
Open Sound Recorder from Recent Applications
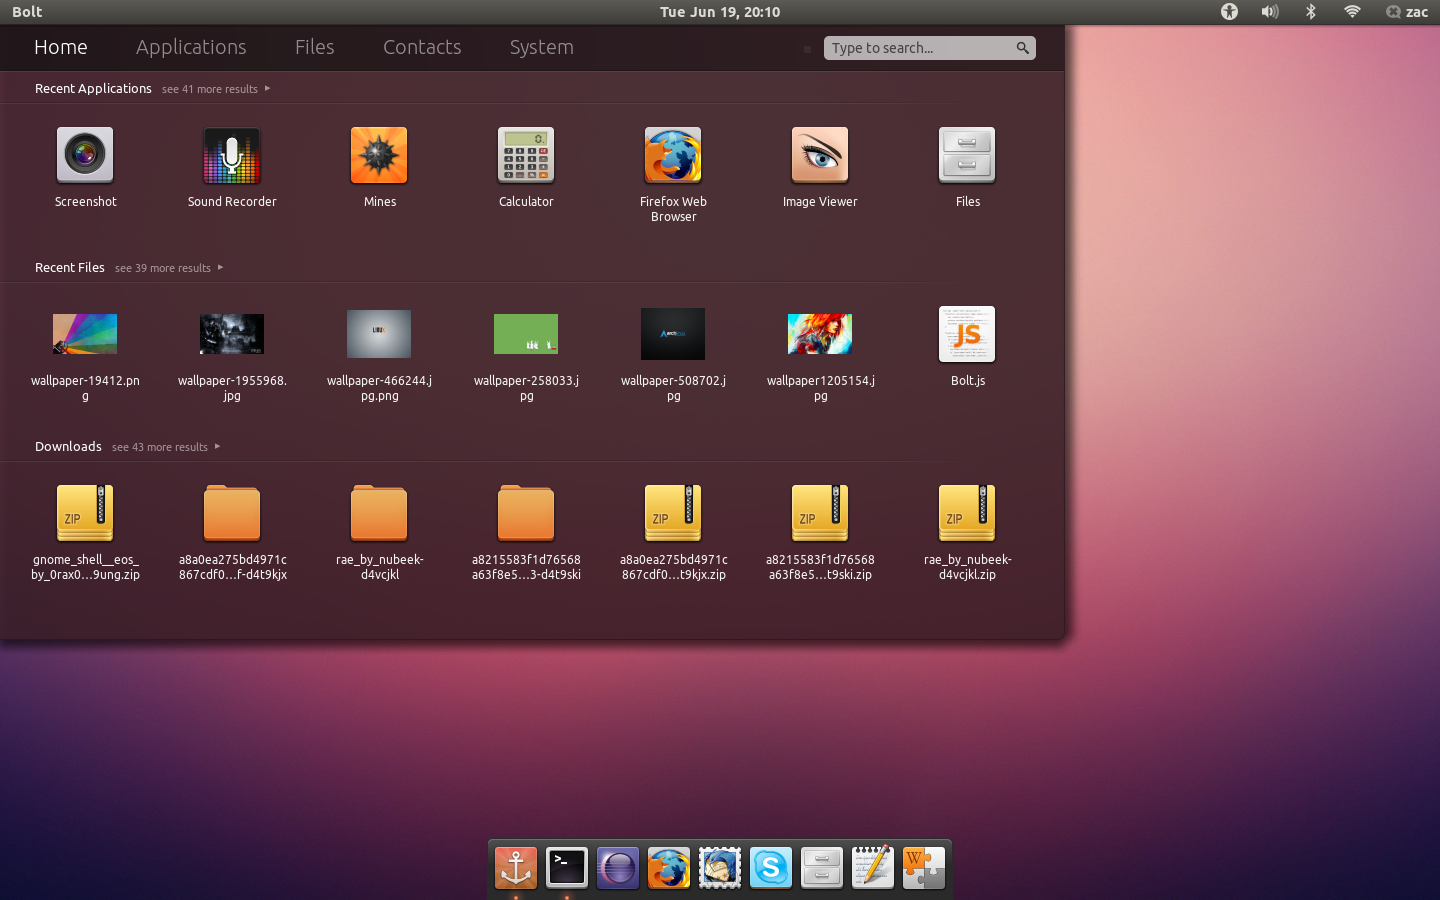[231, 155]
